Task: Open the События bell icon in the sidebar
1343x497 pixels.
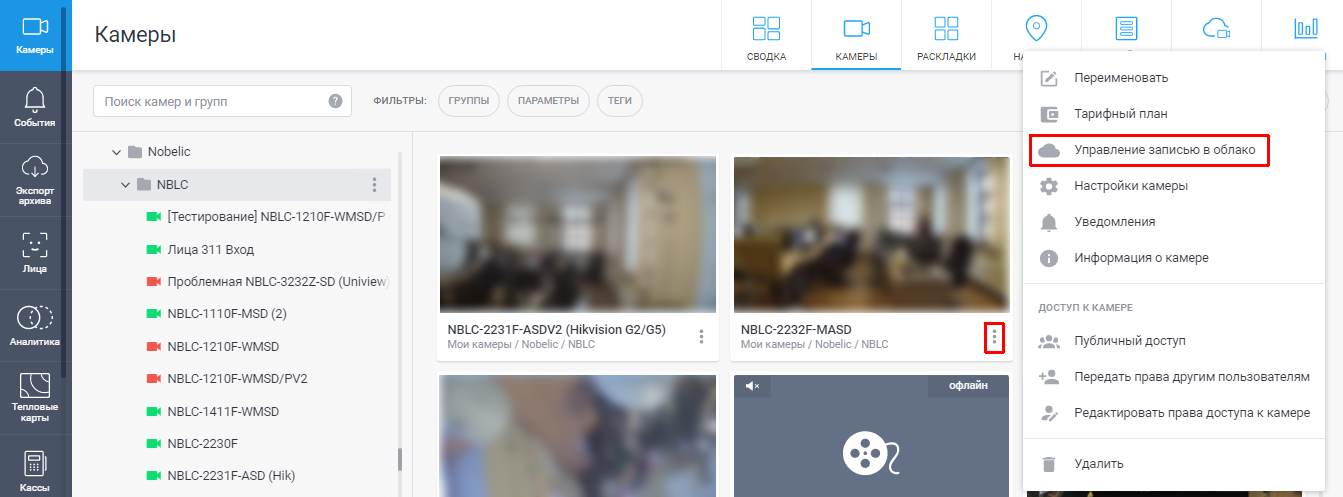Action: [x=35, y=108]
